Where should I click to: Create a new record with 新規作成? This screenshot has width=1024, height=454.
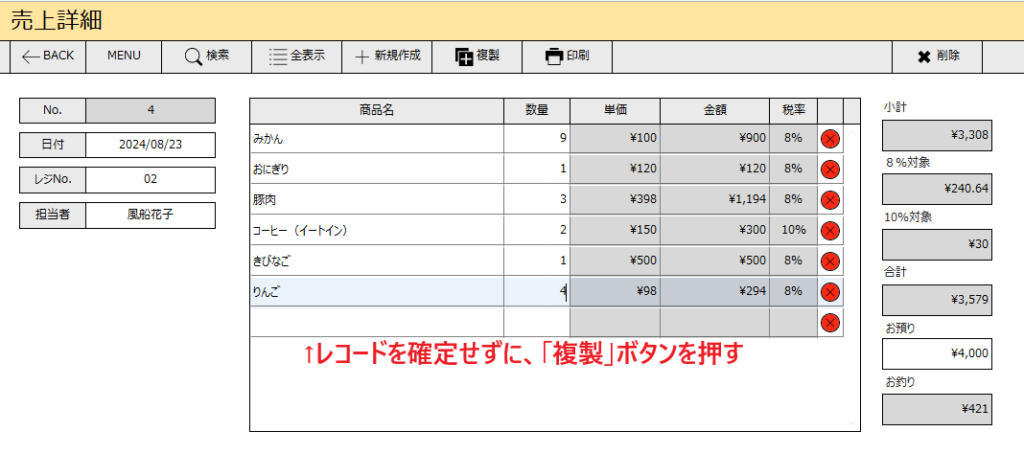387,56
